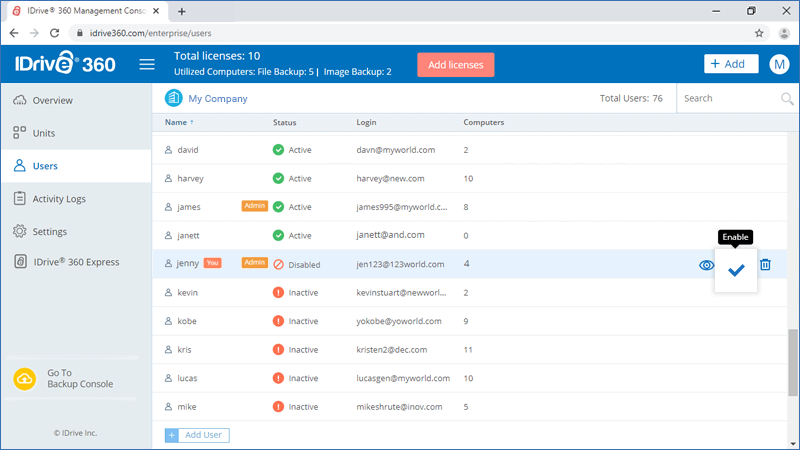Image resolution: width=800 pixels, height=450 pixels.
Task: Click the + Add button in header
Action: click(731, 64)
